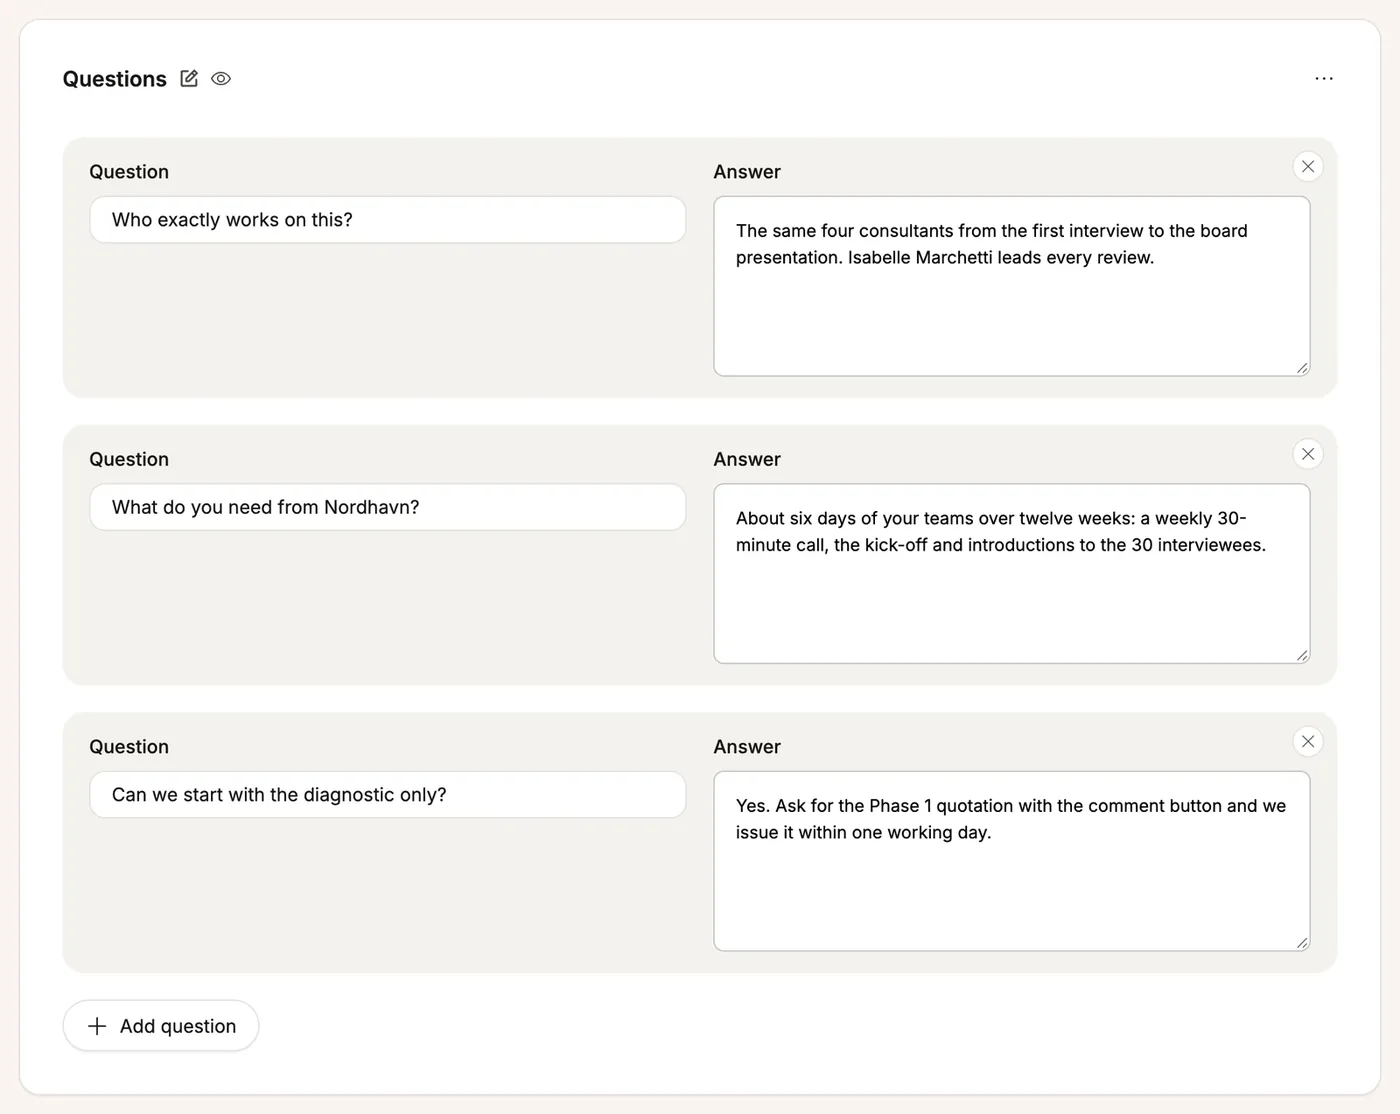
Task: Open the three-dot more options menu
Action: (x=1324, y=78)
